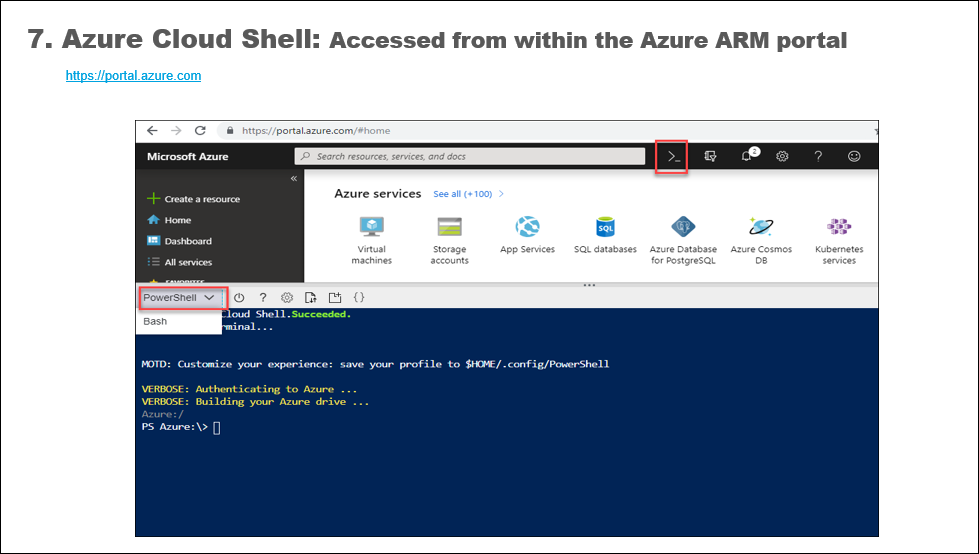
Task: Click the Azure services heading
Action: coord(378,194)
